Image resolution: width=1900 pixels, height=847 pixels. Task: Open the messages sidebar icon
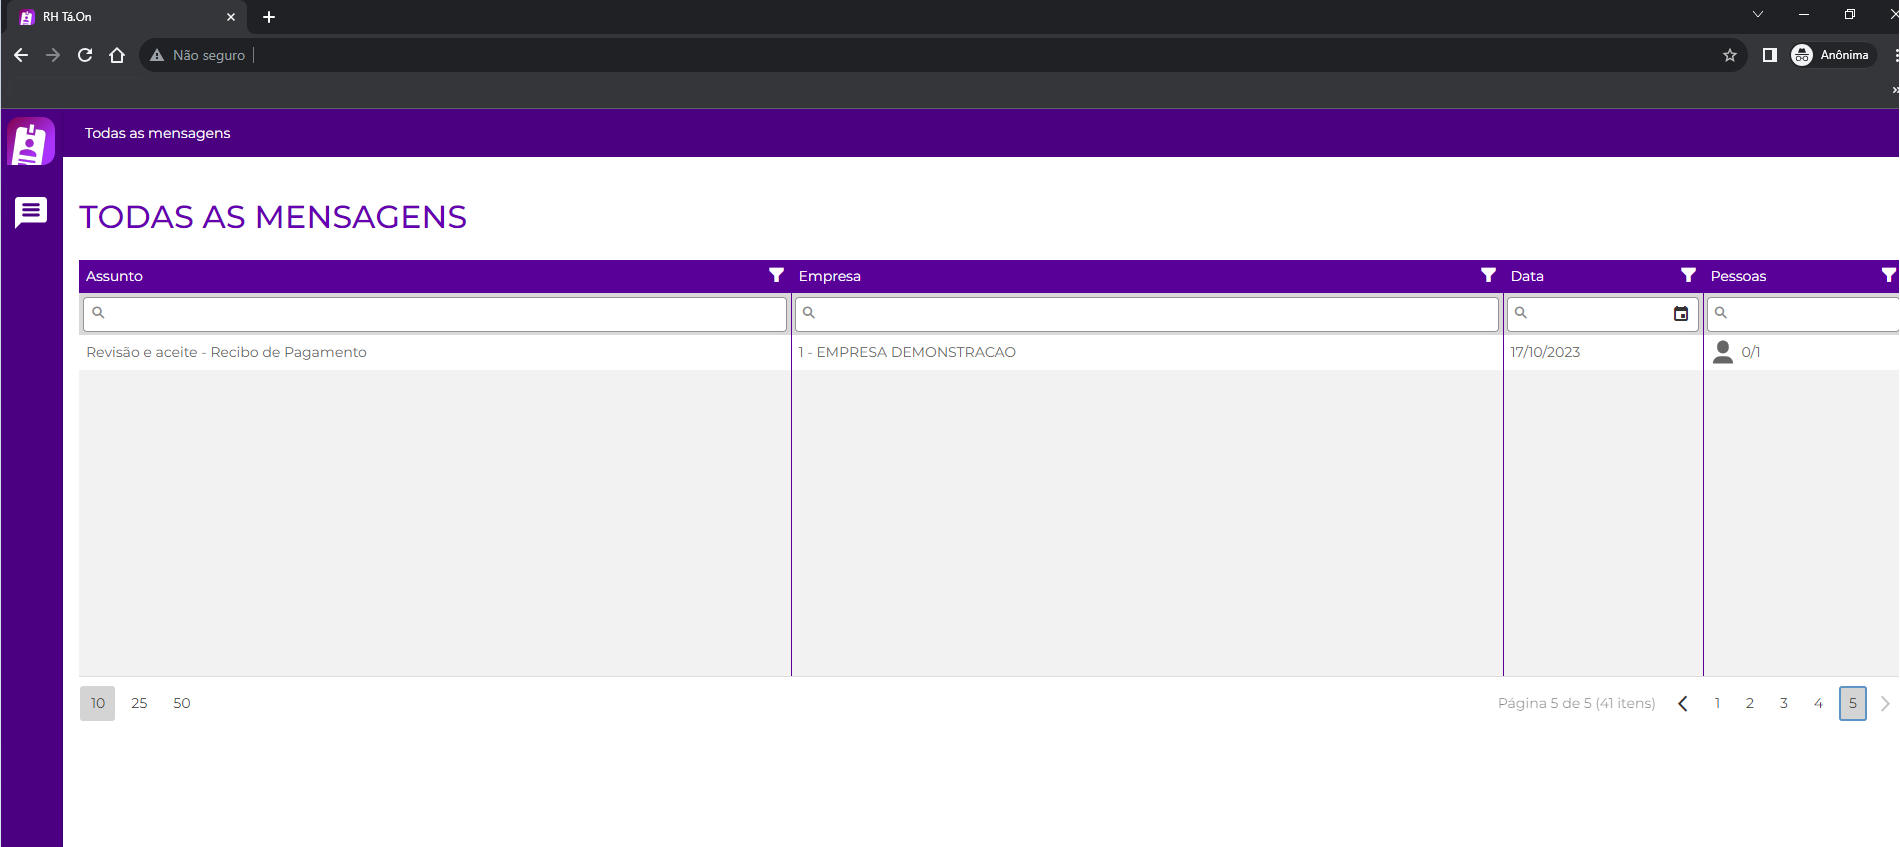31,212
